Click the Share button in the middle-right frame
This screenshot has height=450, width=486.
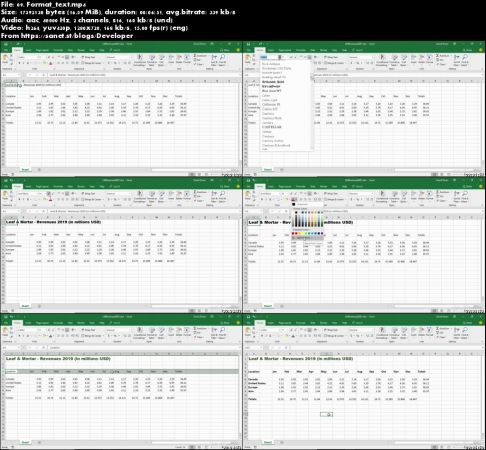469,187
